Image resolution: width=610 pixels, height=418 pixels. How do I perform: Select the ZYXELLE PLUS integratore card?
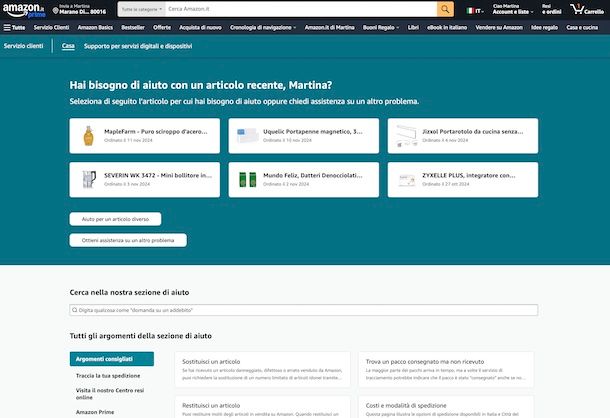463,180
